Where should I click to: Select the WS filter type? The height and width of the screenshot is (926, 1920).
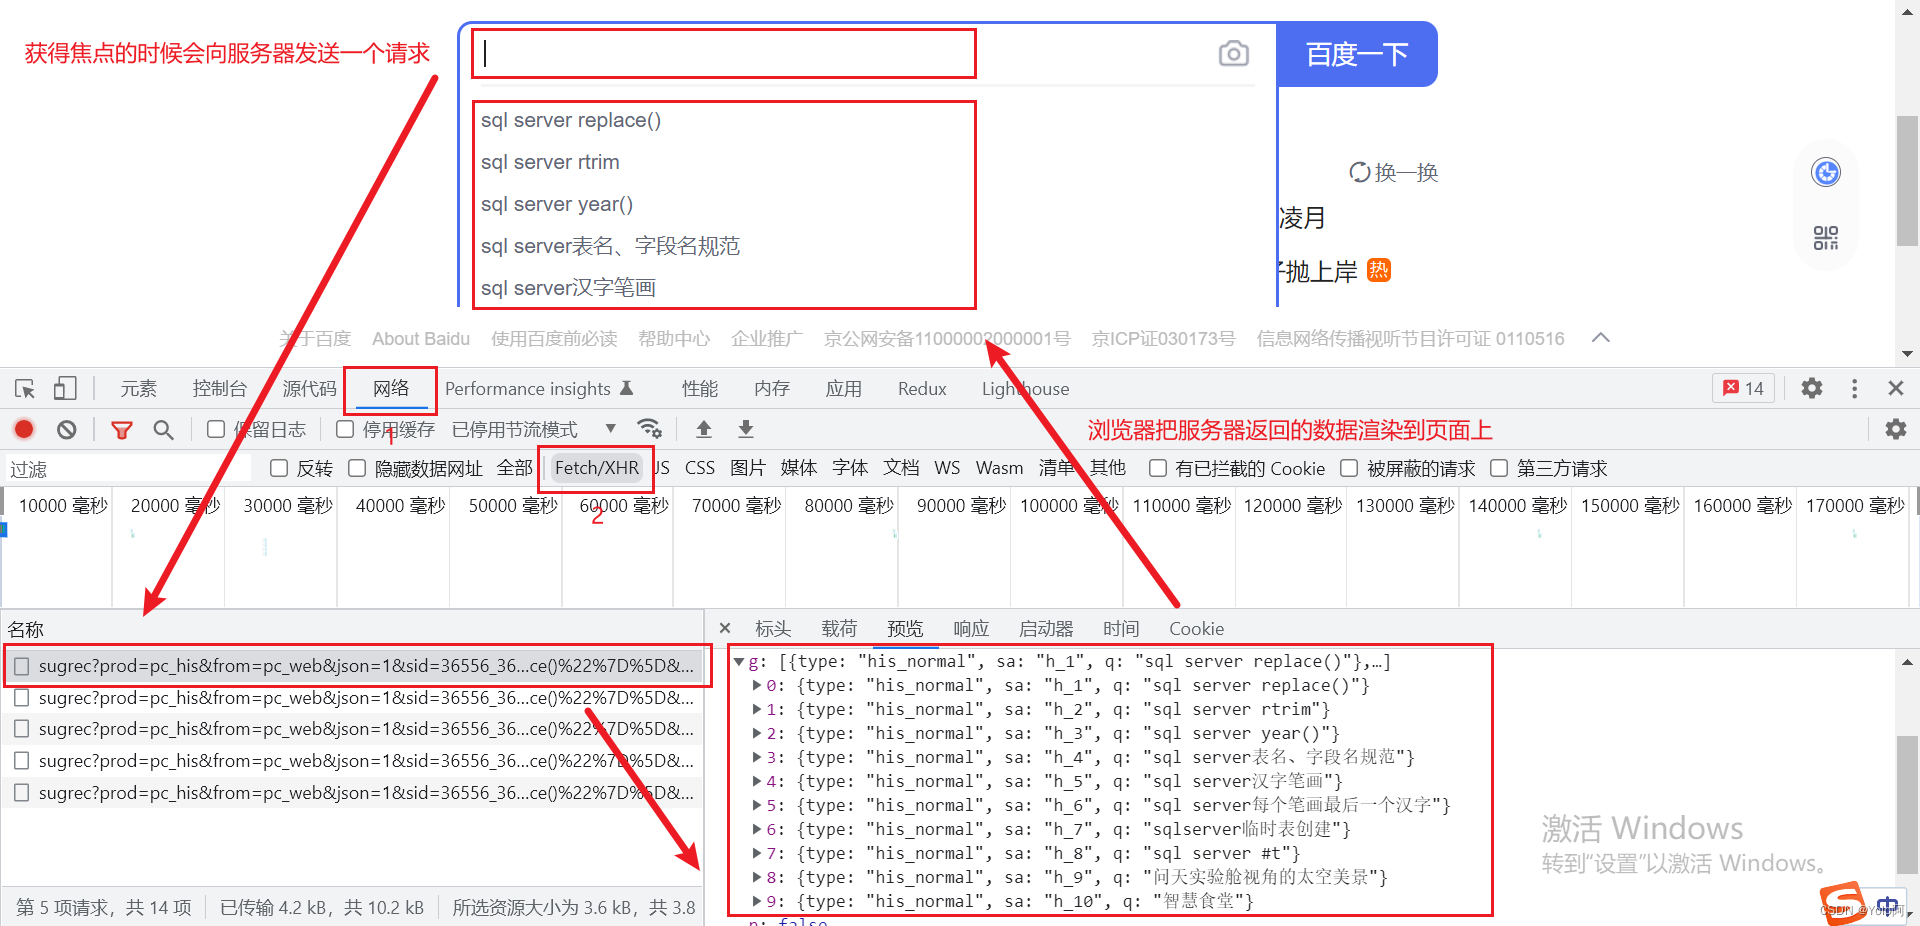[947, 468]
